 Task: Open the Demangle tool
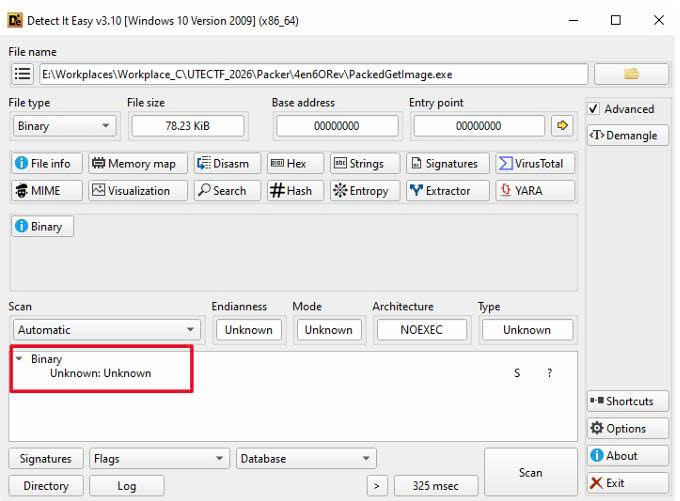627,135
